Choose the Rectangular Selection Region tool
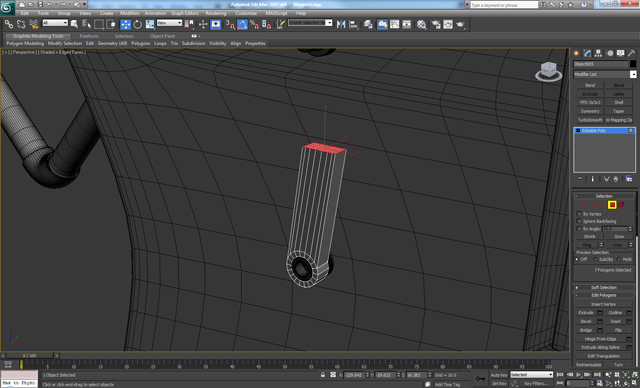640x388 pixels. (x=99, y=24)
